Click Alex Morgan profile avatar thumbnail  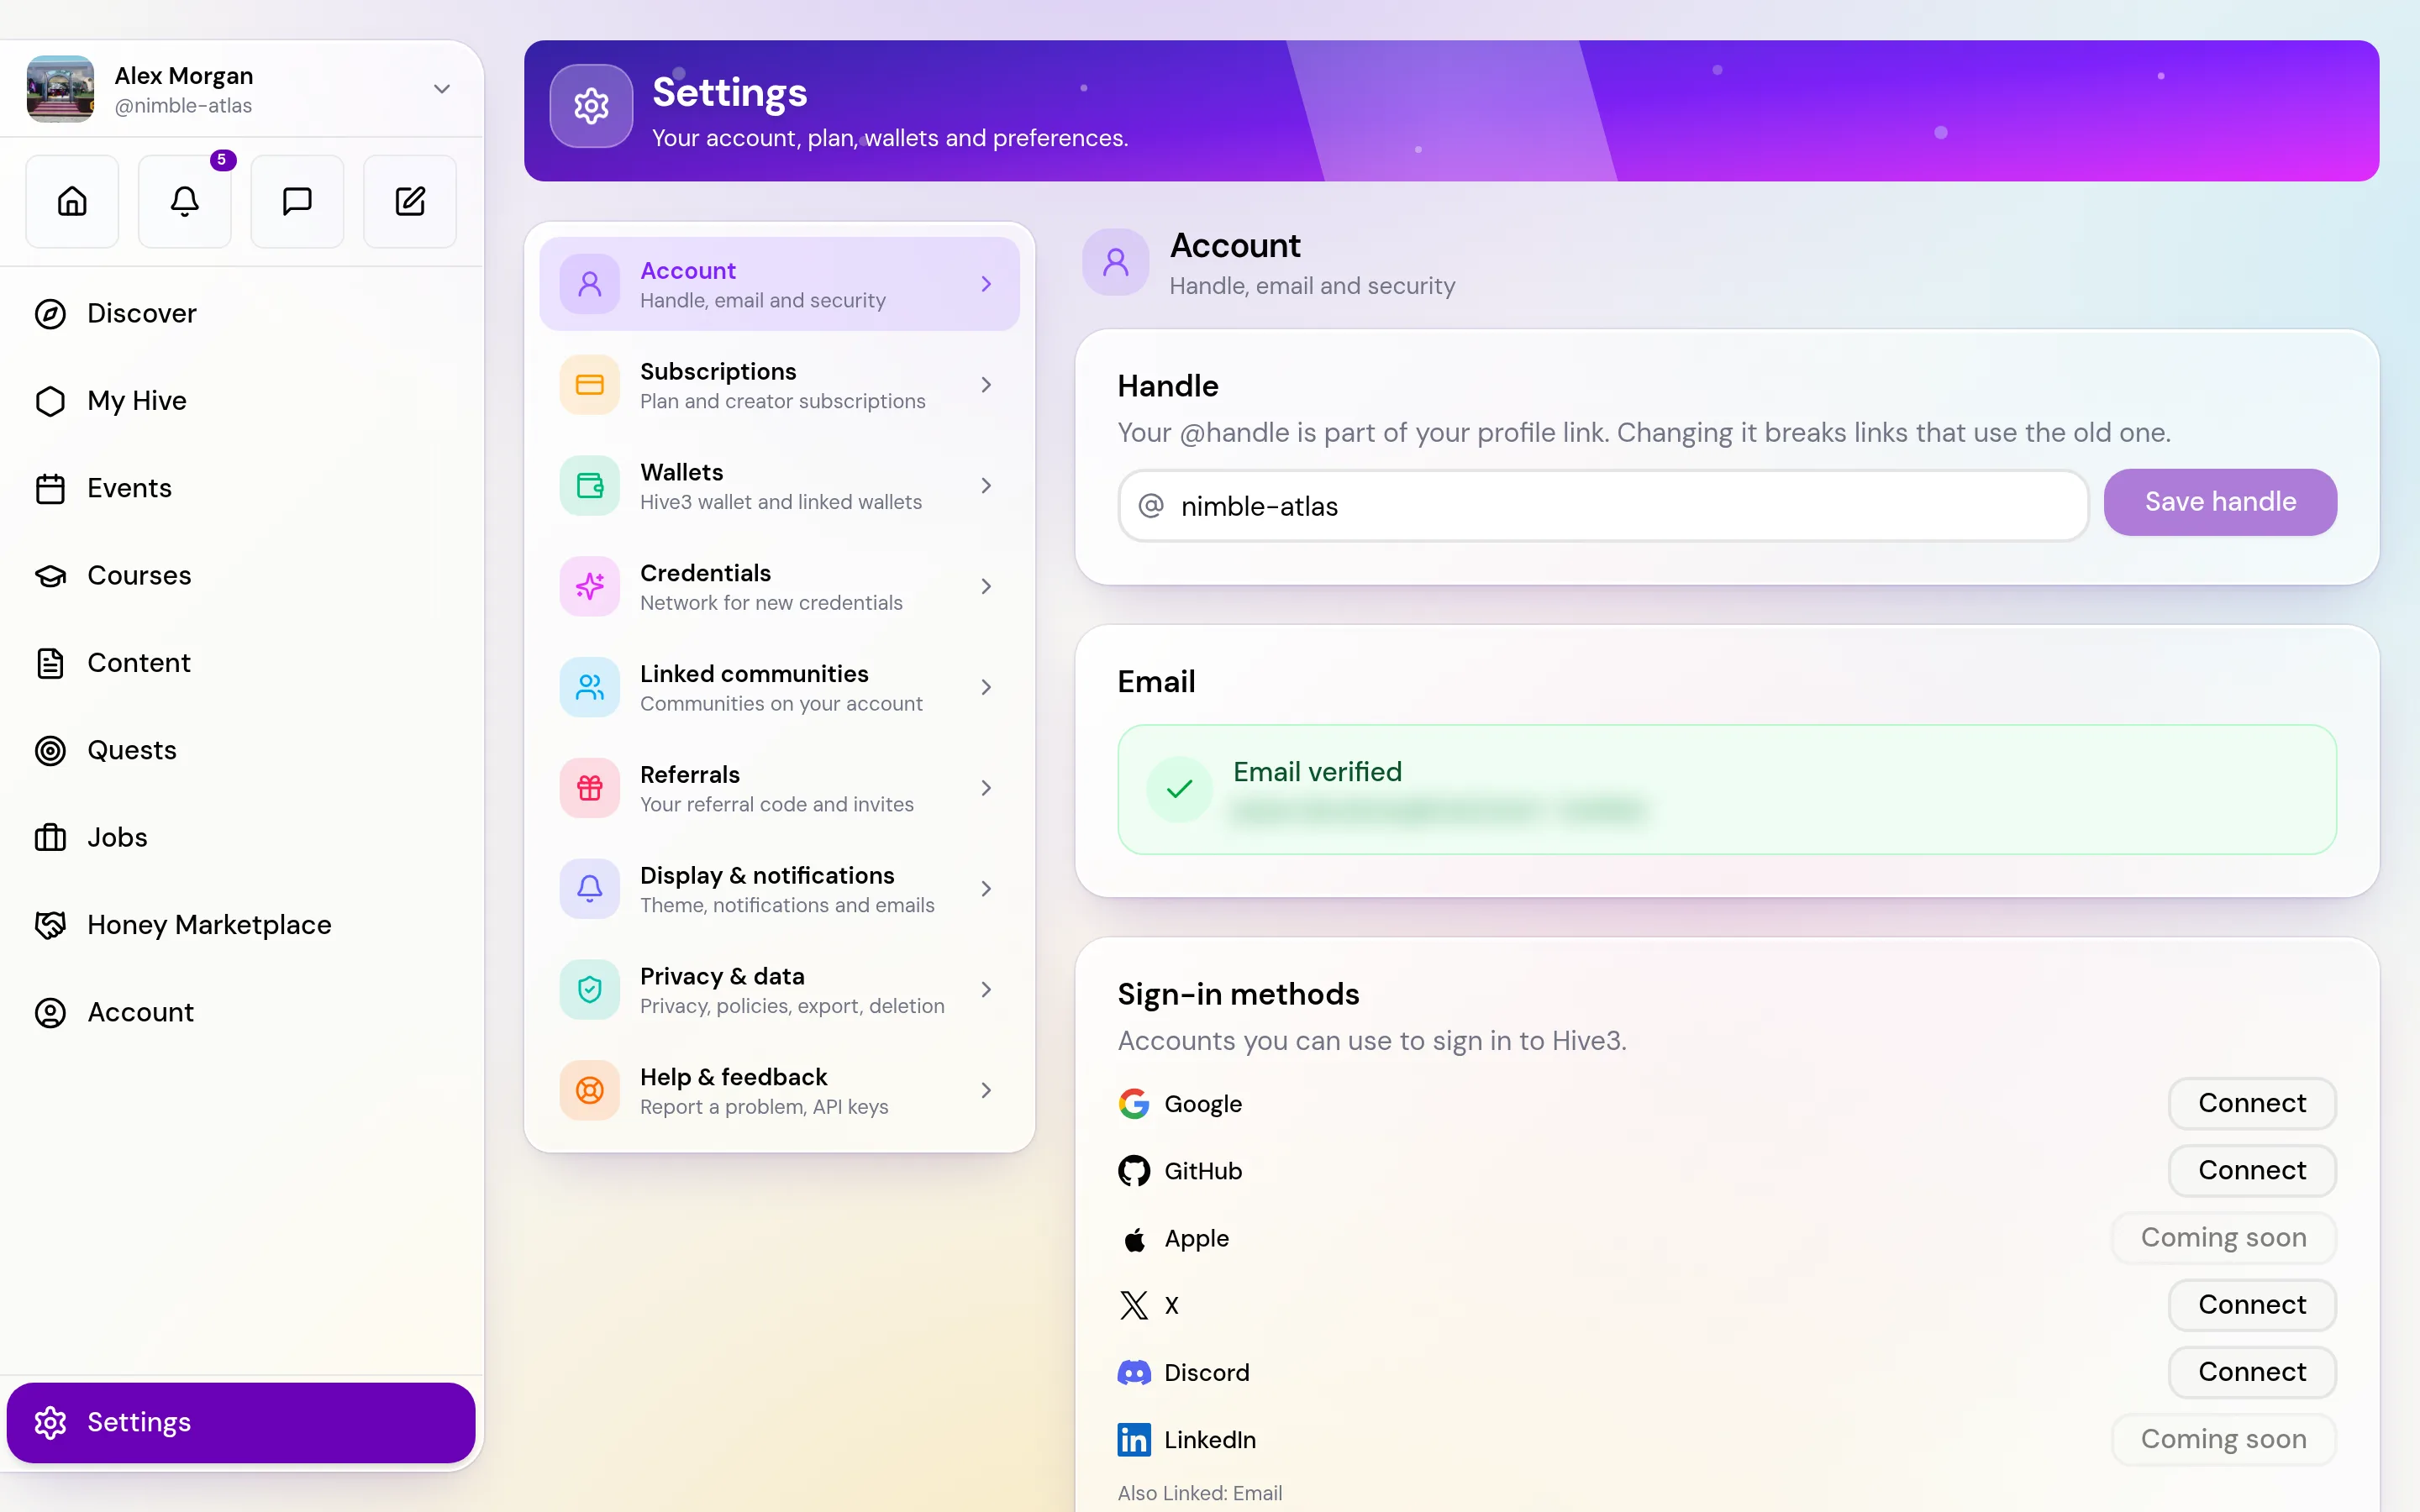click(x=60, y=89)
